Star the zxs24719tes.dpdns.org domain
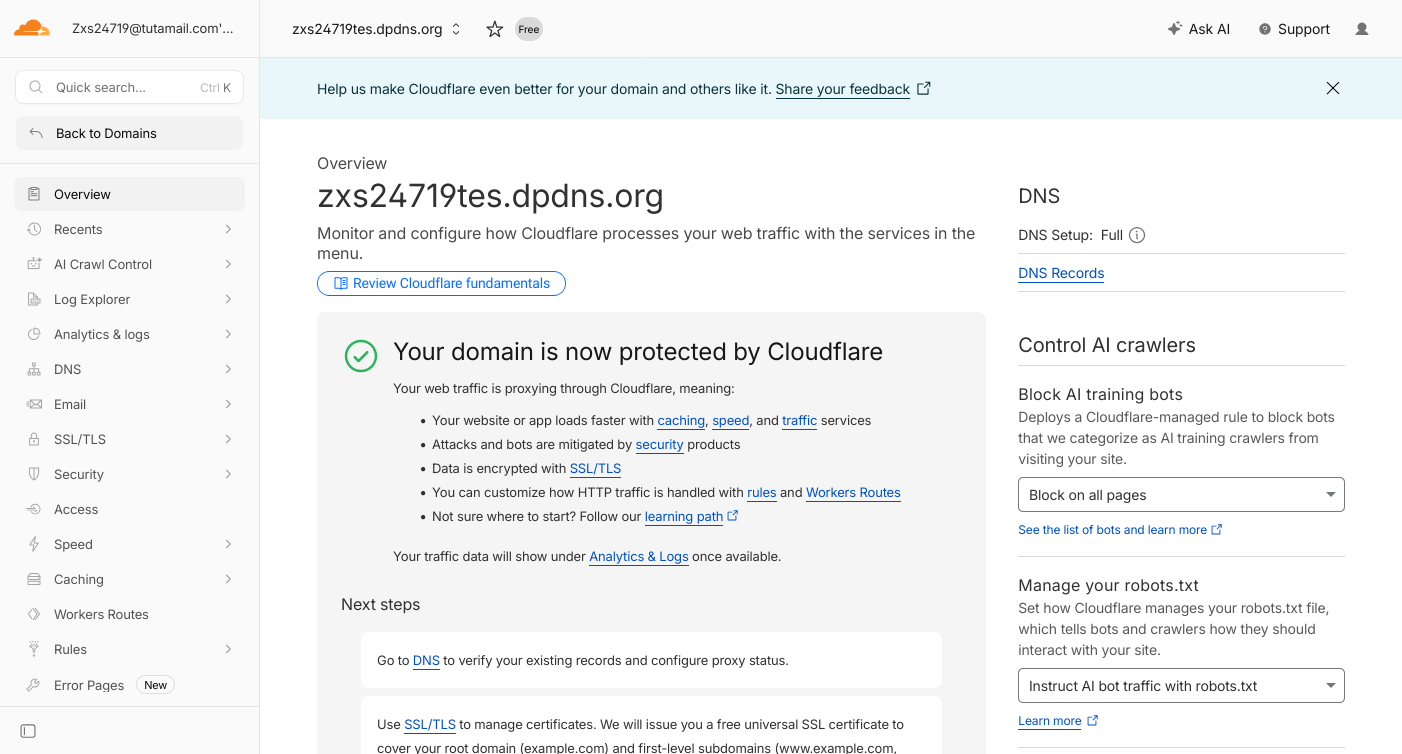This screenshot has height=754, width=1402. click(x=494, y=29)
